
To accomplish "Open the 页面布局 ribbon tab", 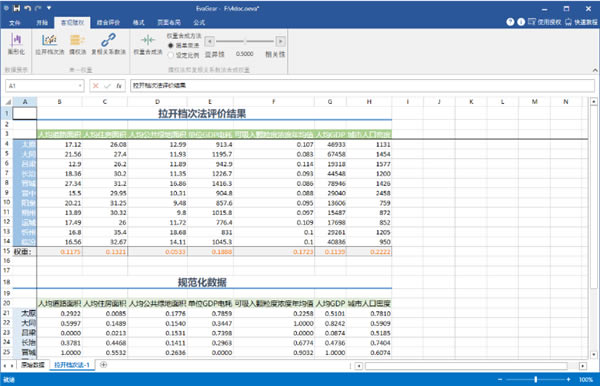I will (x=169, y=23).
